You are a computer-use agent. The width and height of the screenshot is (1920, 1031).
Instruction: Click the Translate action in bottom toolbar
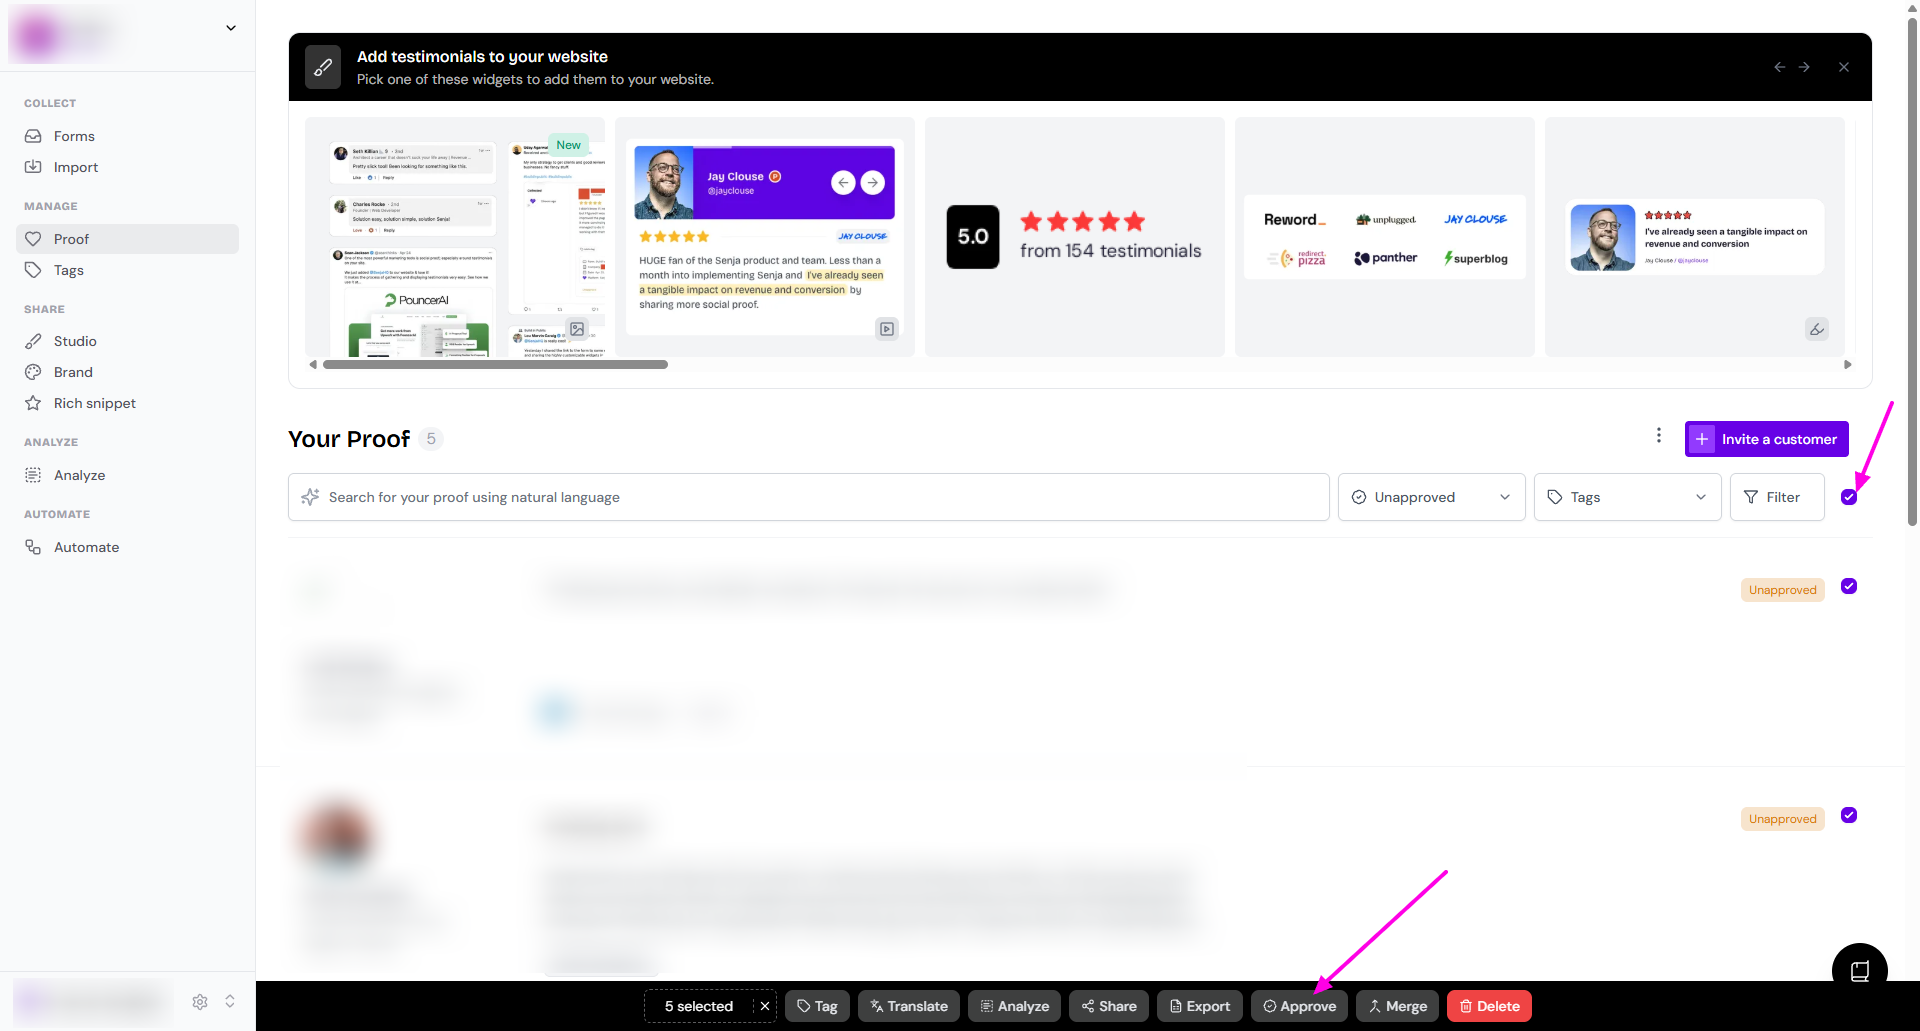point(908,1006)
